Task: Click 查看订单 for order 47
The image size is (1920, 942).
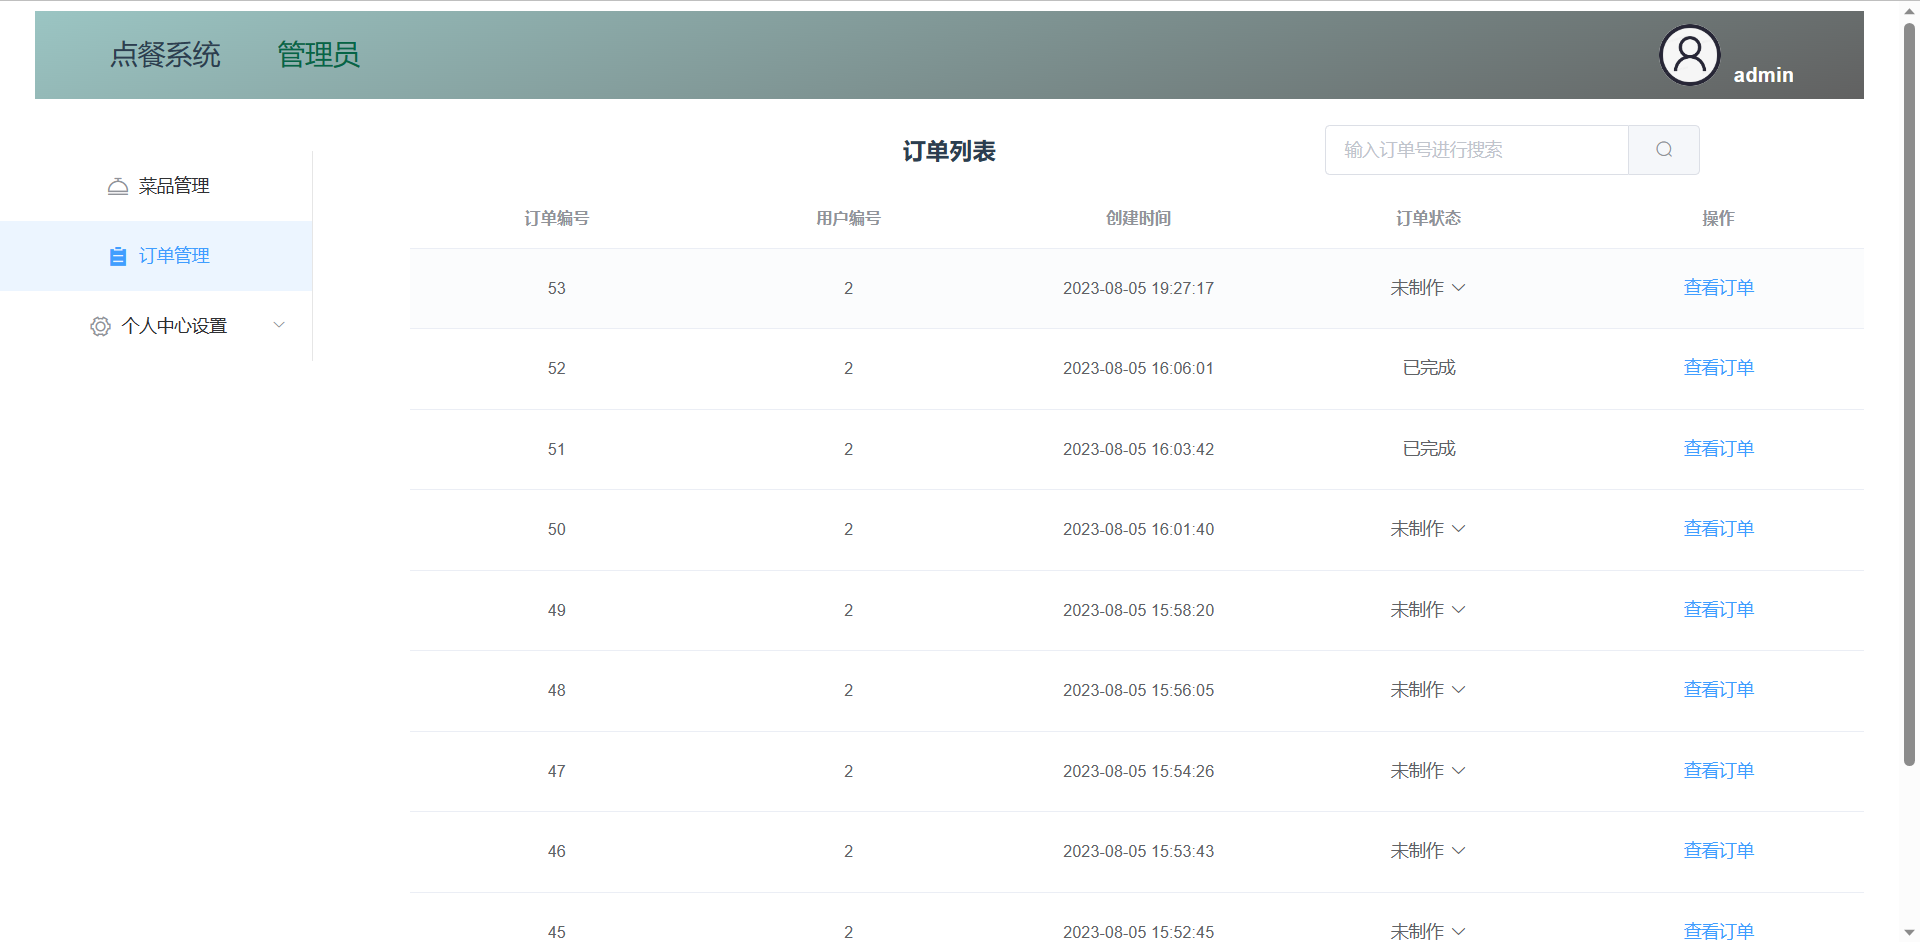Action: tap(1718, 771)
